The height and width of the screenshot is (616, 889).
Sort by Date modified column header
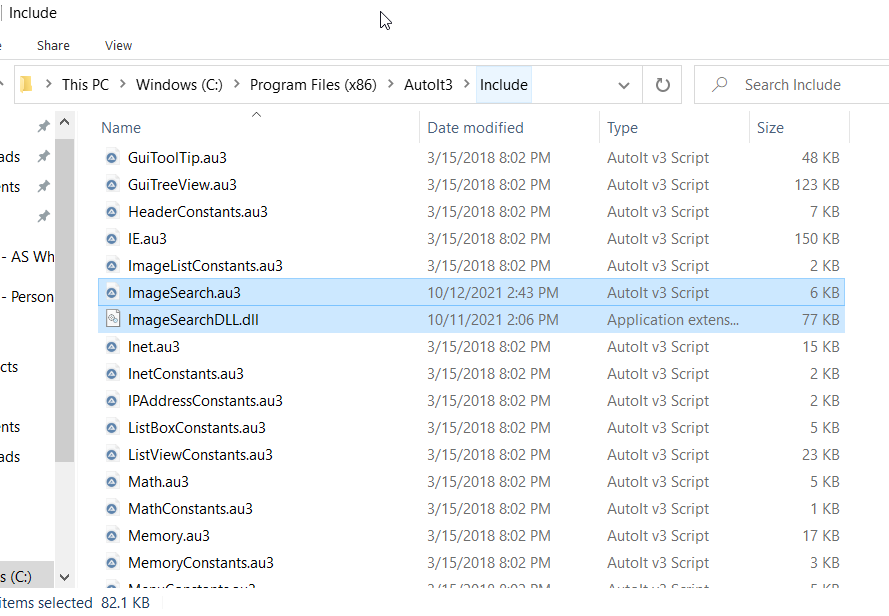click(x=475, y=128)
